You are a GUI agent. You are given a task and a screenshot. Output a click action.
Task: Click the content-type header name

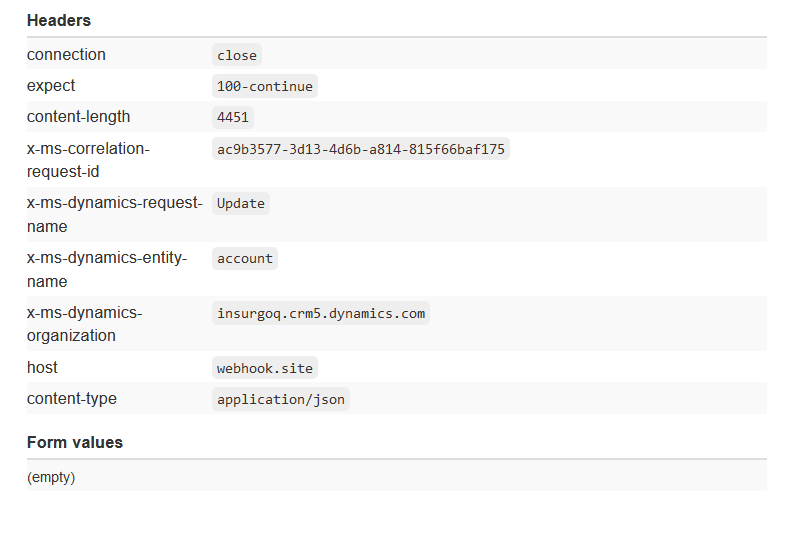pyautogui.click(x=72, y=399)
